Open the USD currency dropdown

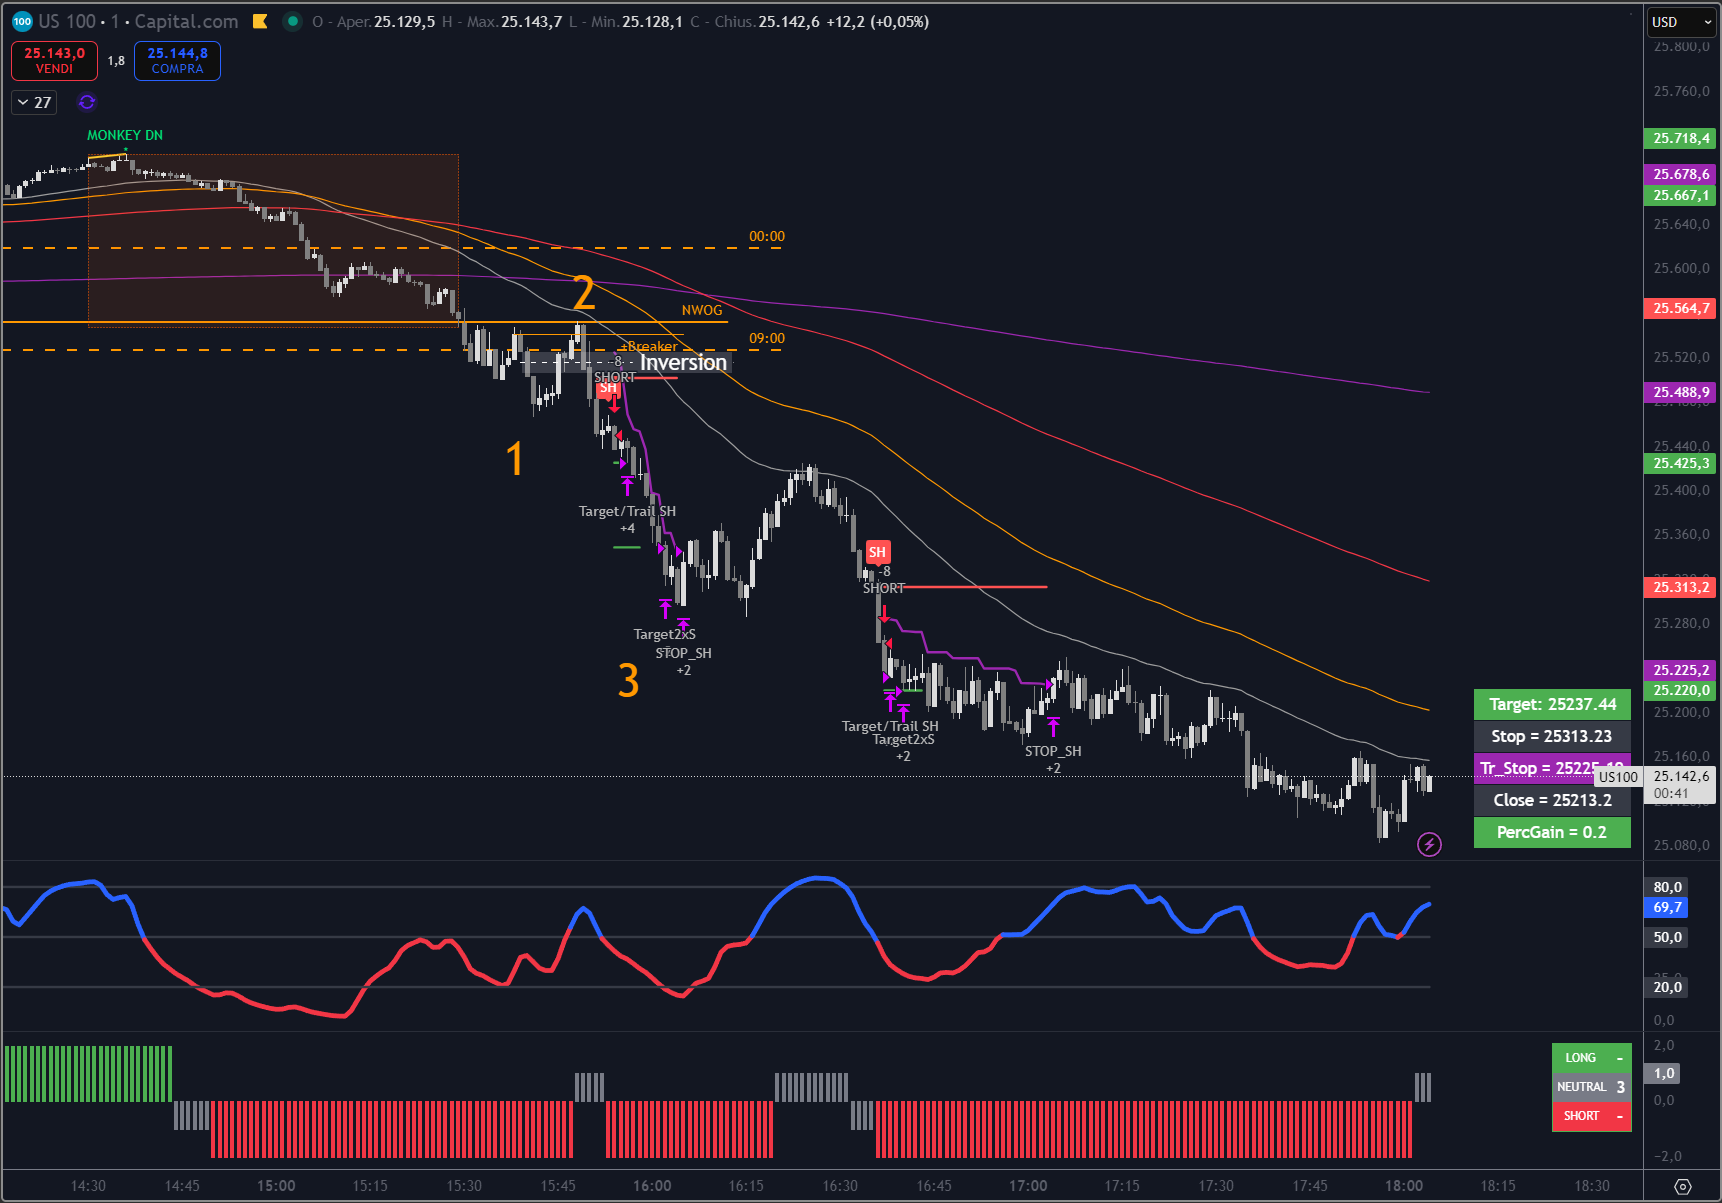(1681, 22)
